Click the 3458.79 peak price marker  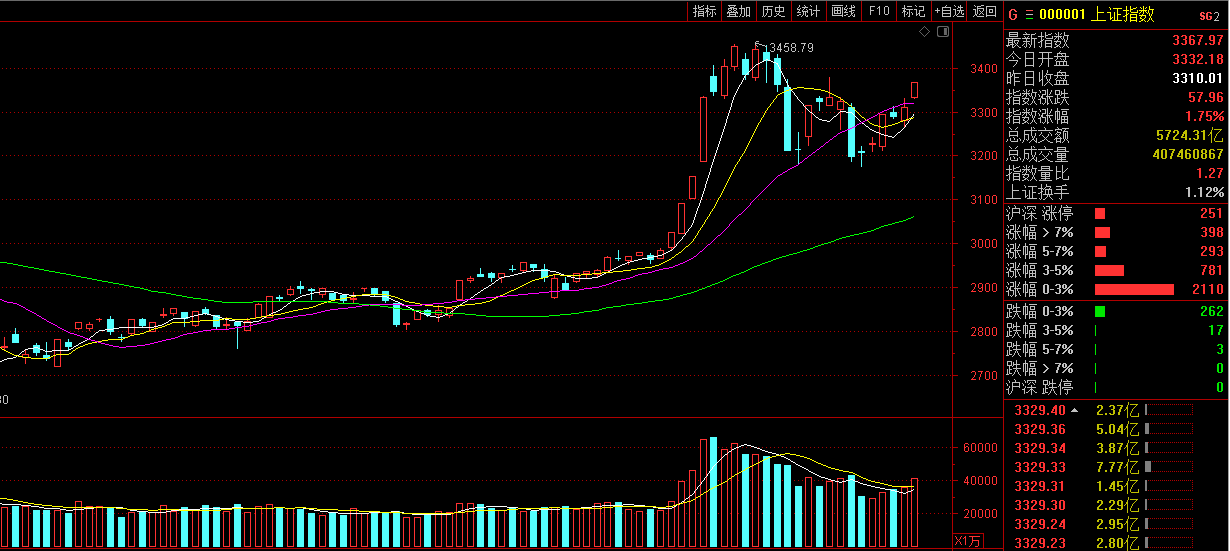click(790, 47)
